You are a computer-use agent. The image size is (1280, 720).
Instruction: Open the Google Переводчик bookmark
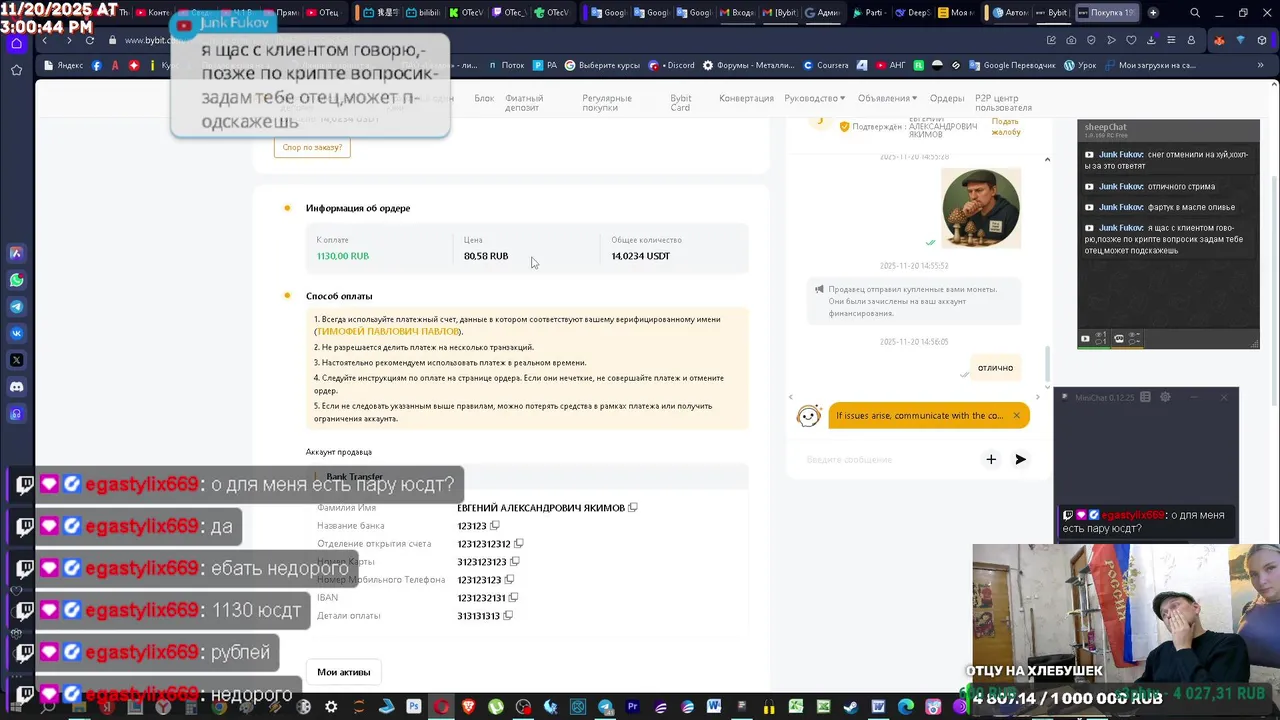pyautogui.click(x=1012, y=65)
